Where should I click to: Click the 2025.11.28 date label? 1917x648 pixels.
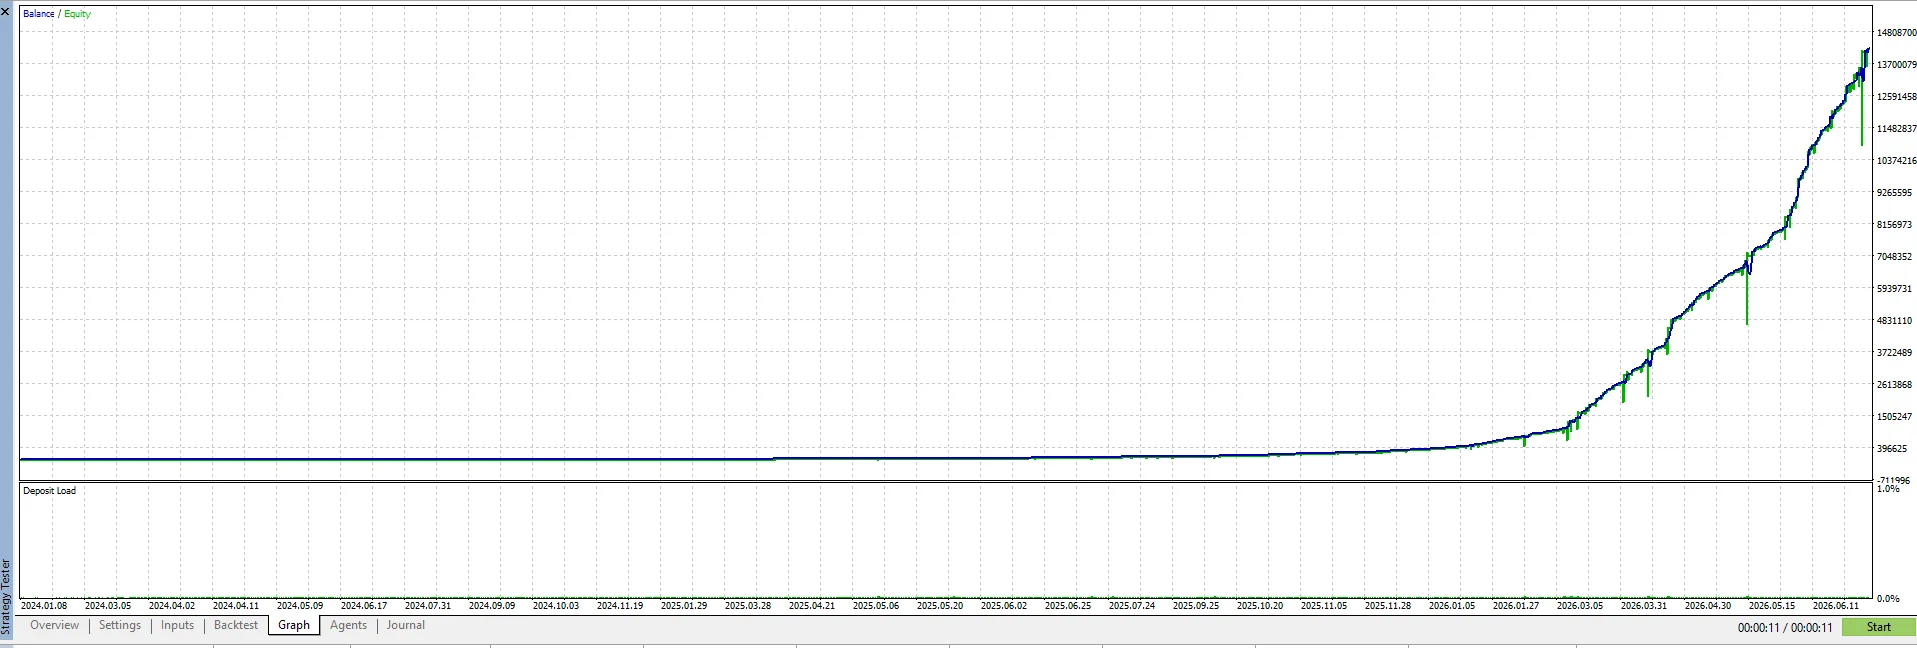click(1388, 606)
